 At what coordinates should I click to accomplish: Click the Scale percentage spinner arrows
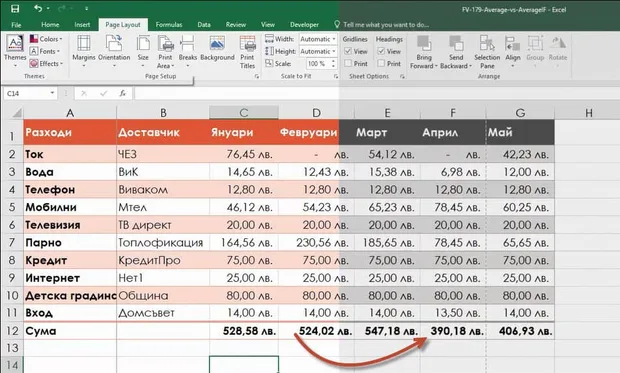point(333,63)
